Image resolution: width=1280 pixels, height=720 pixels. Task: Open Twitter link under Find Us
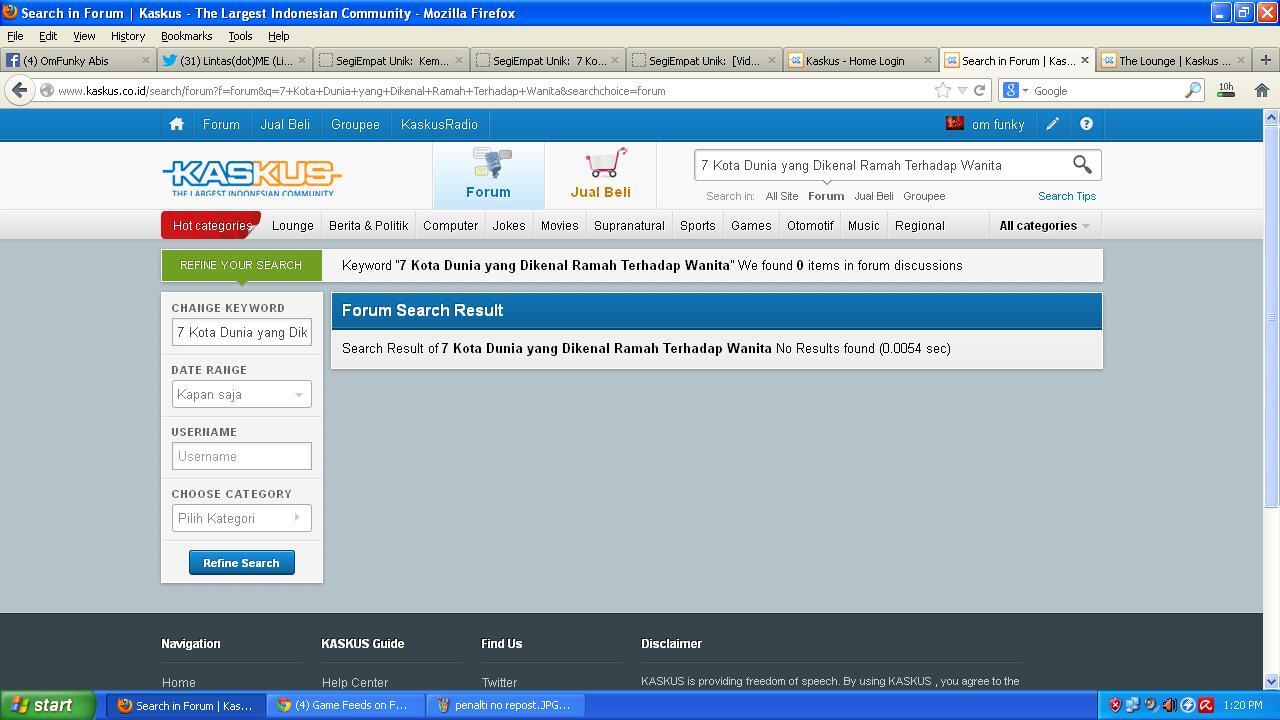point(499,682)
